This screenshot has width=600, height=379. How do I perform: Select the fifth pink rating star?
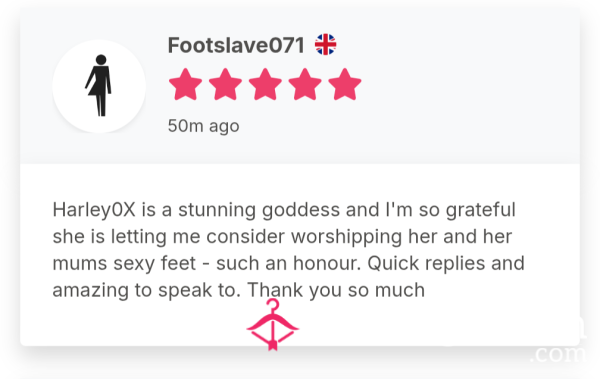point(344,85)
